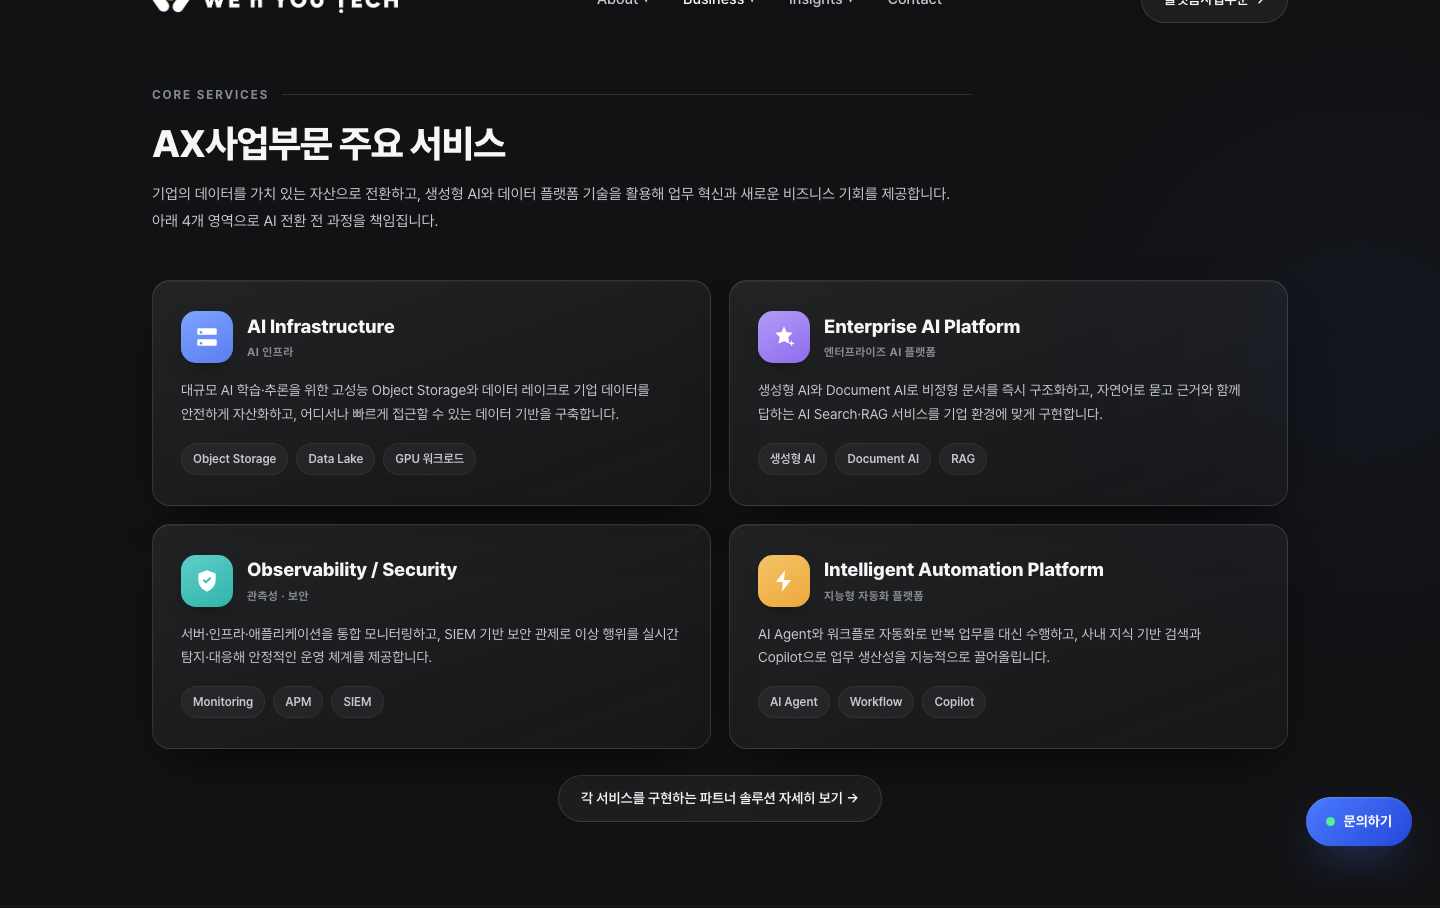Click the Observability / Security card title
Viewport: 1440px width, 908px height.
tap(352, 570)
